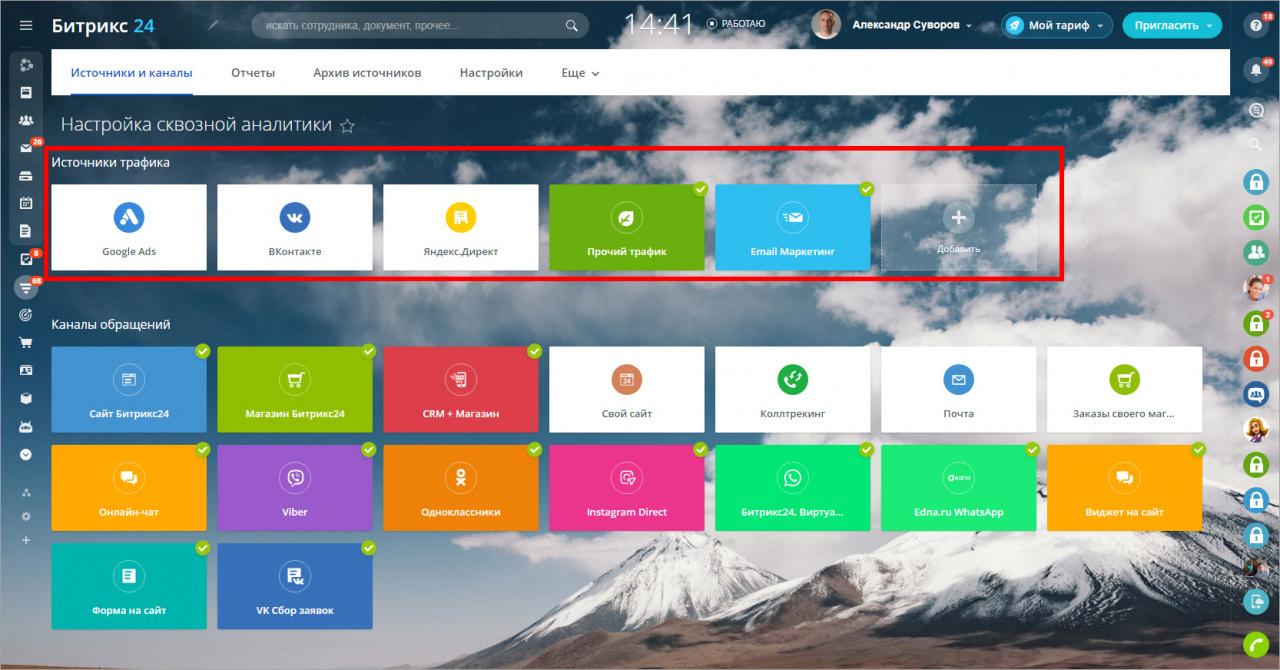Open the chat bubble icon in right panel

(x=1256, y=113)
